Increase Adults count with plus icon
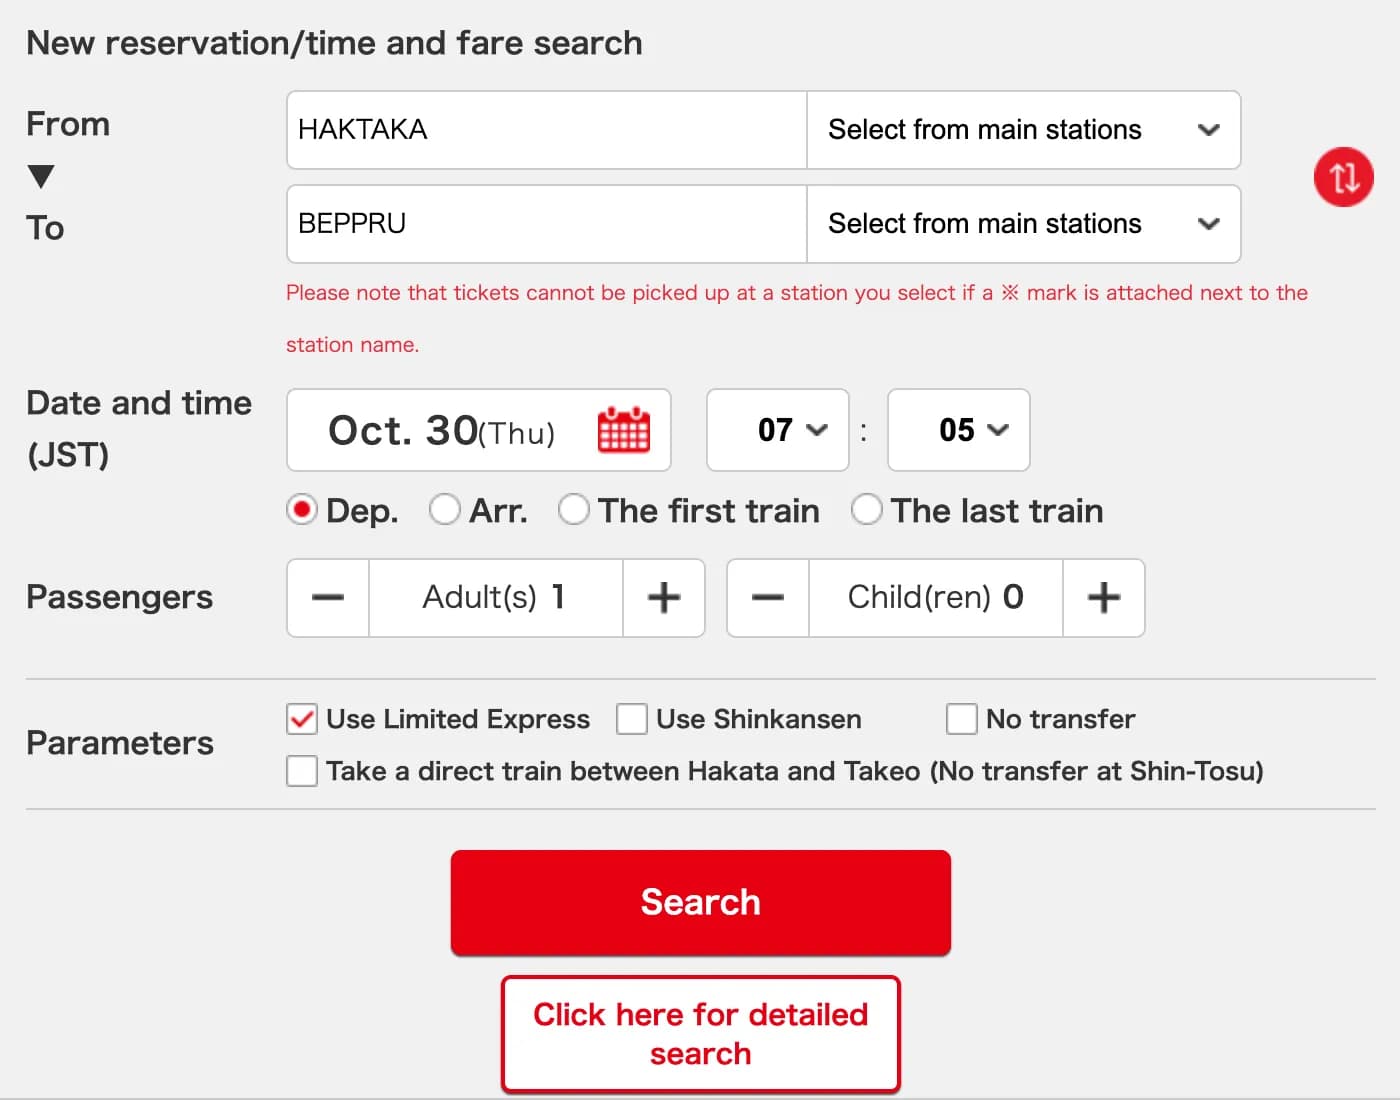 (663, 598)
